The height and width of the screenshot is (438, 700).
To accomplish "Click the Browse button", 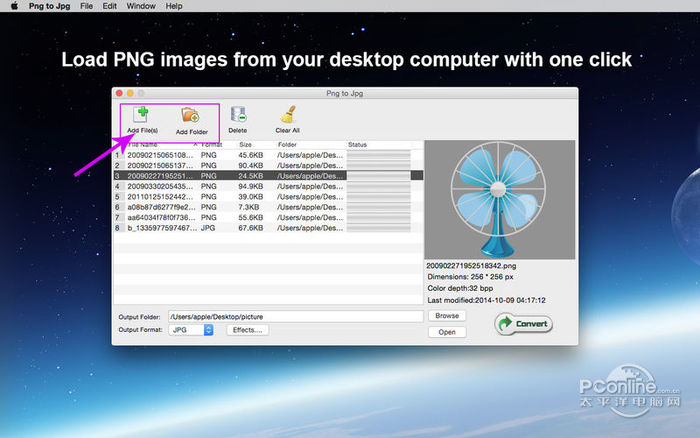I will coord(447,316).
